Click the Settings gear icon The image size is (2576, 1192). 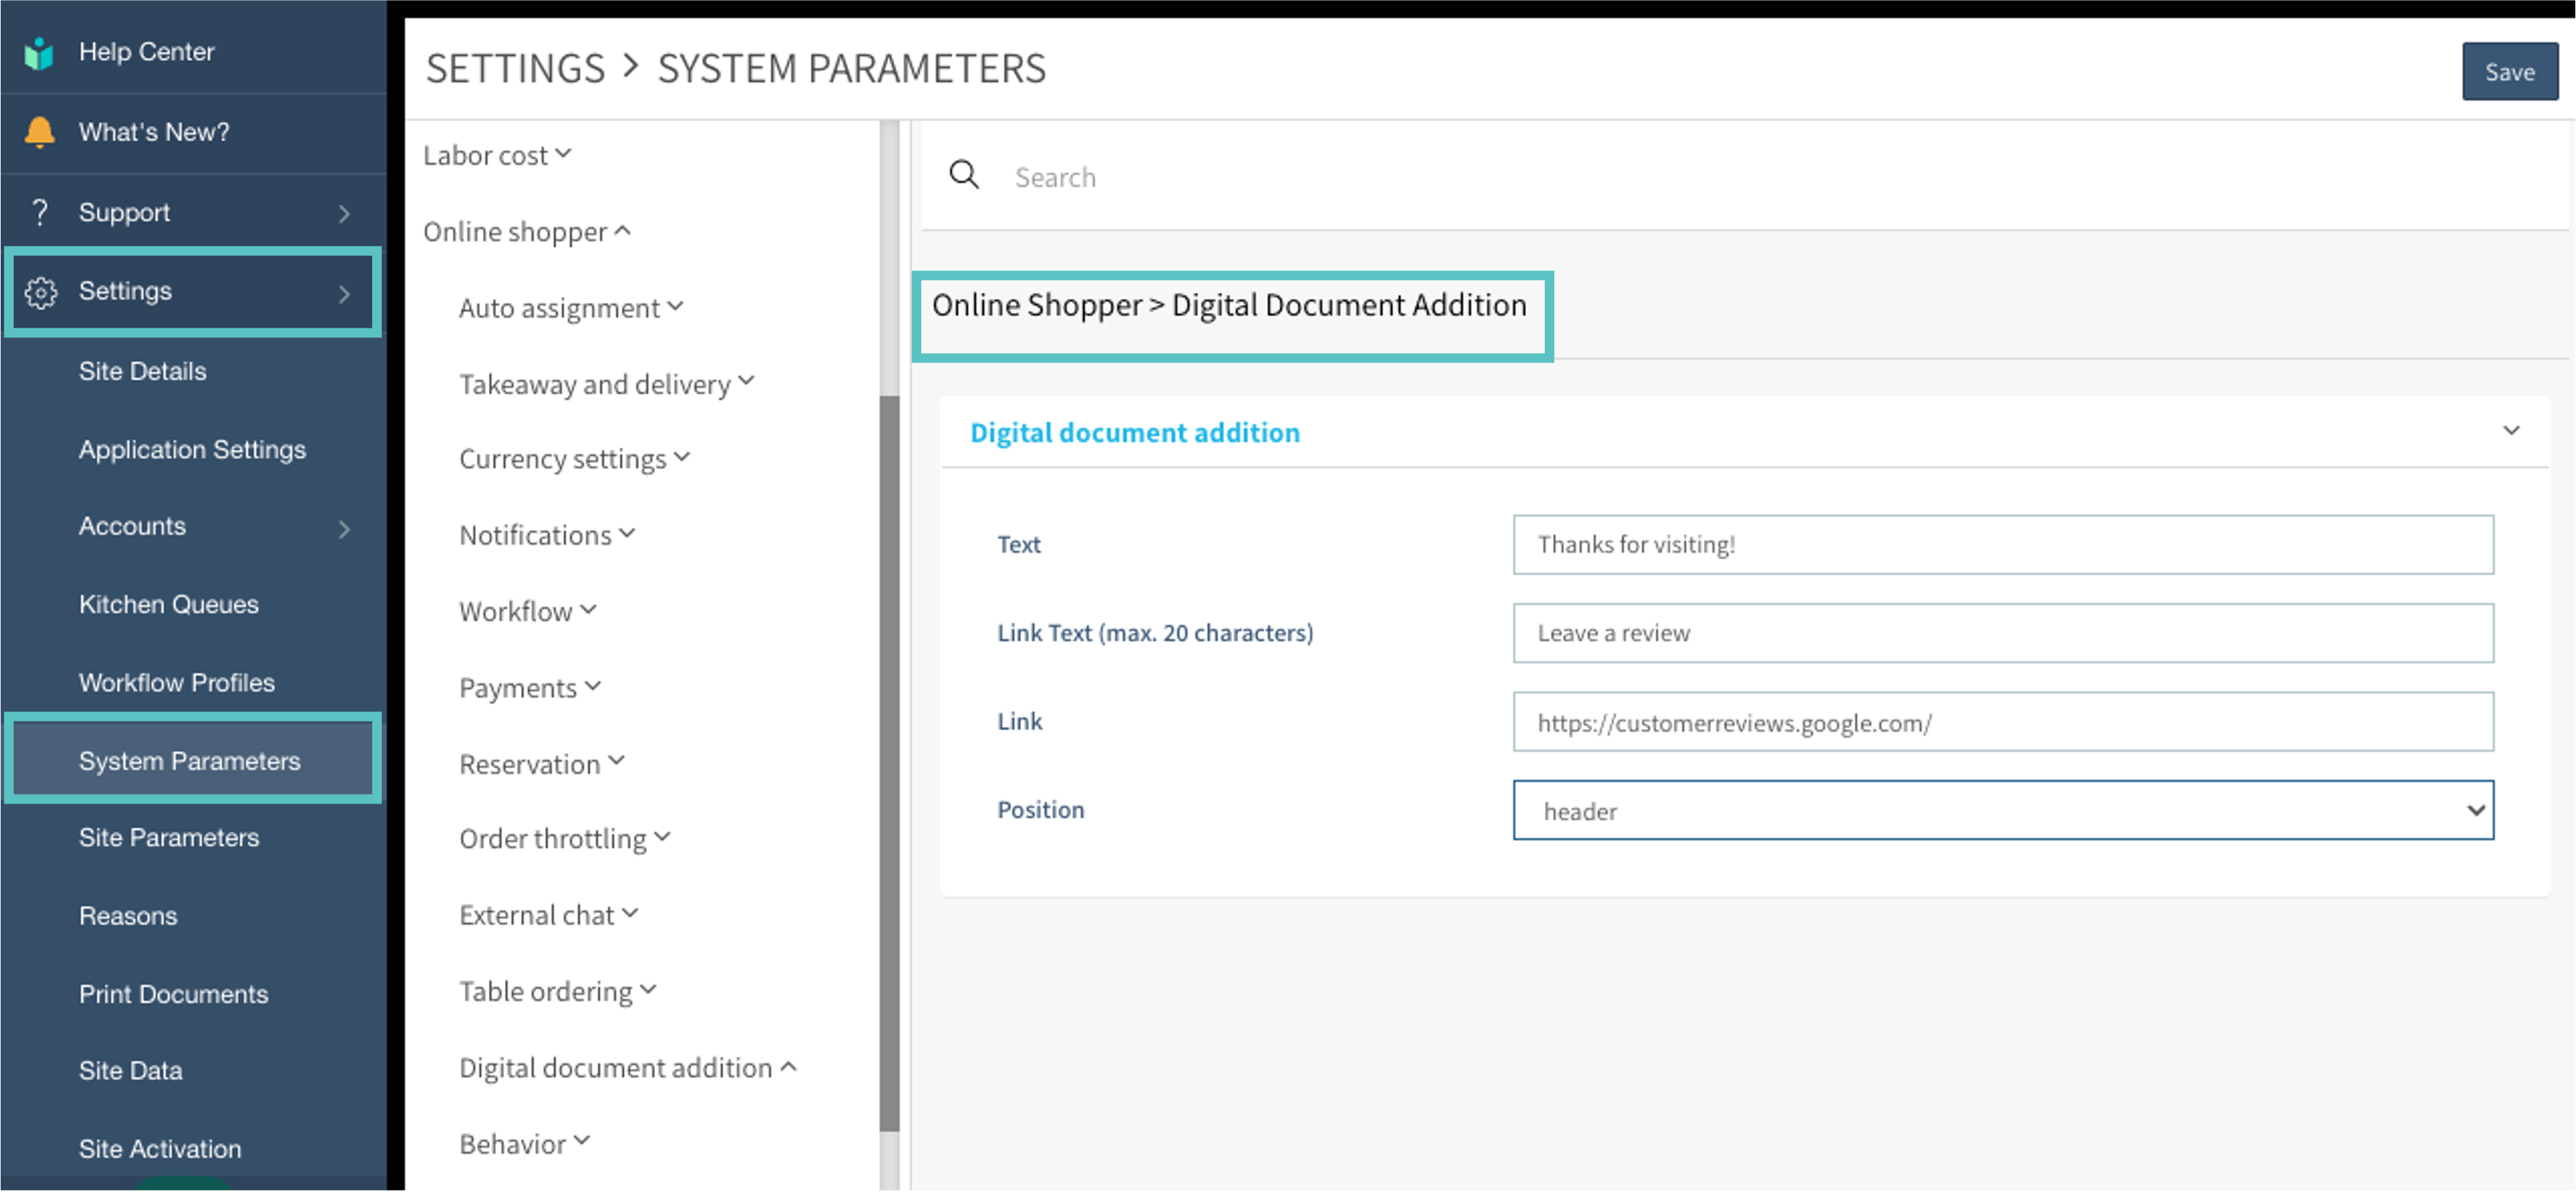[41, 292]
